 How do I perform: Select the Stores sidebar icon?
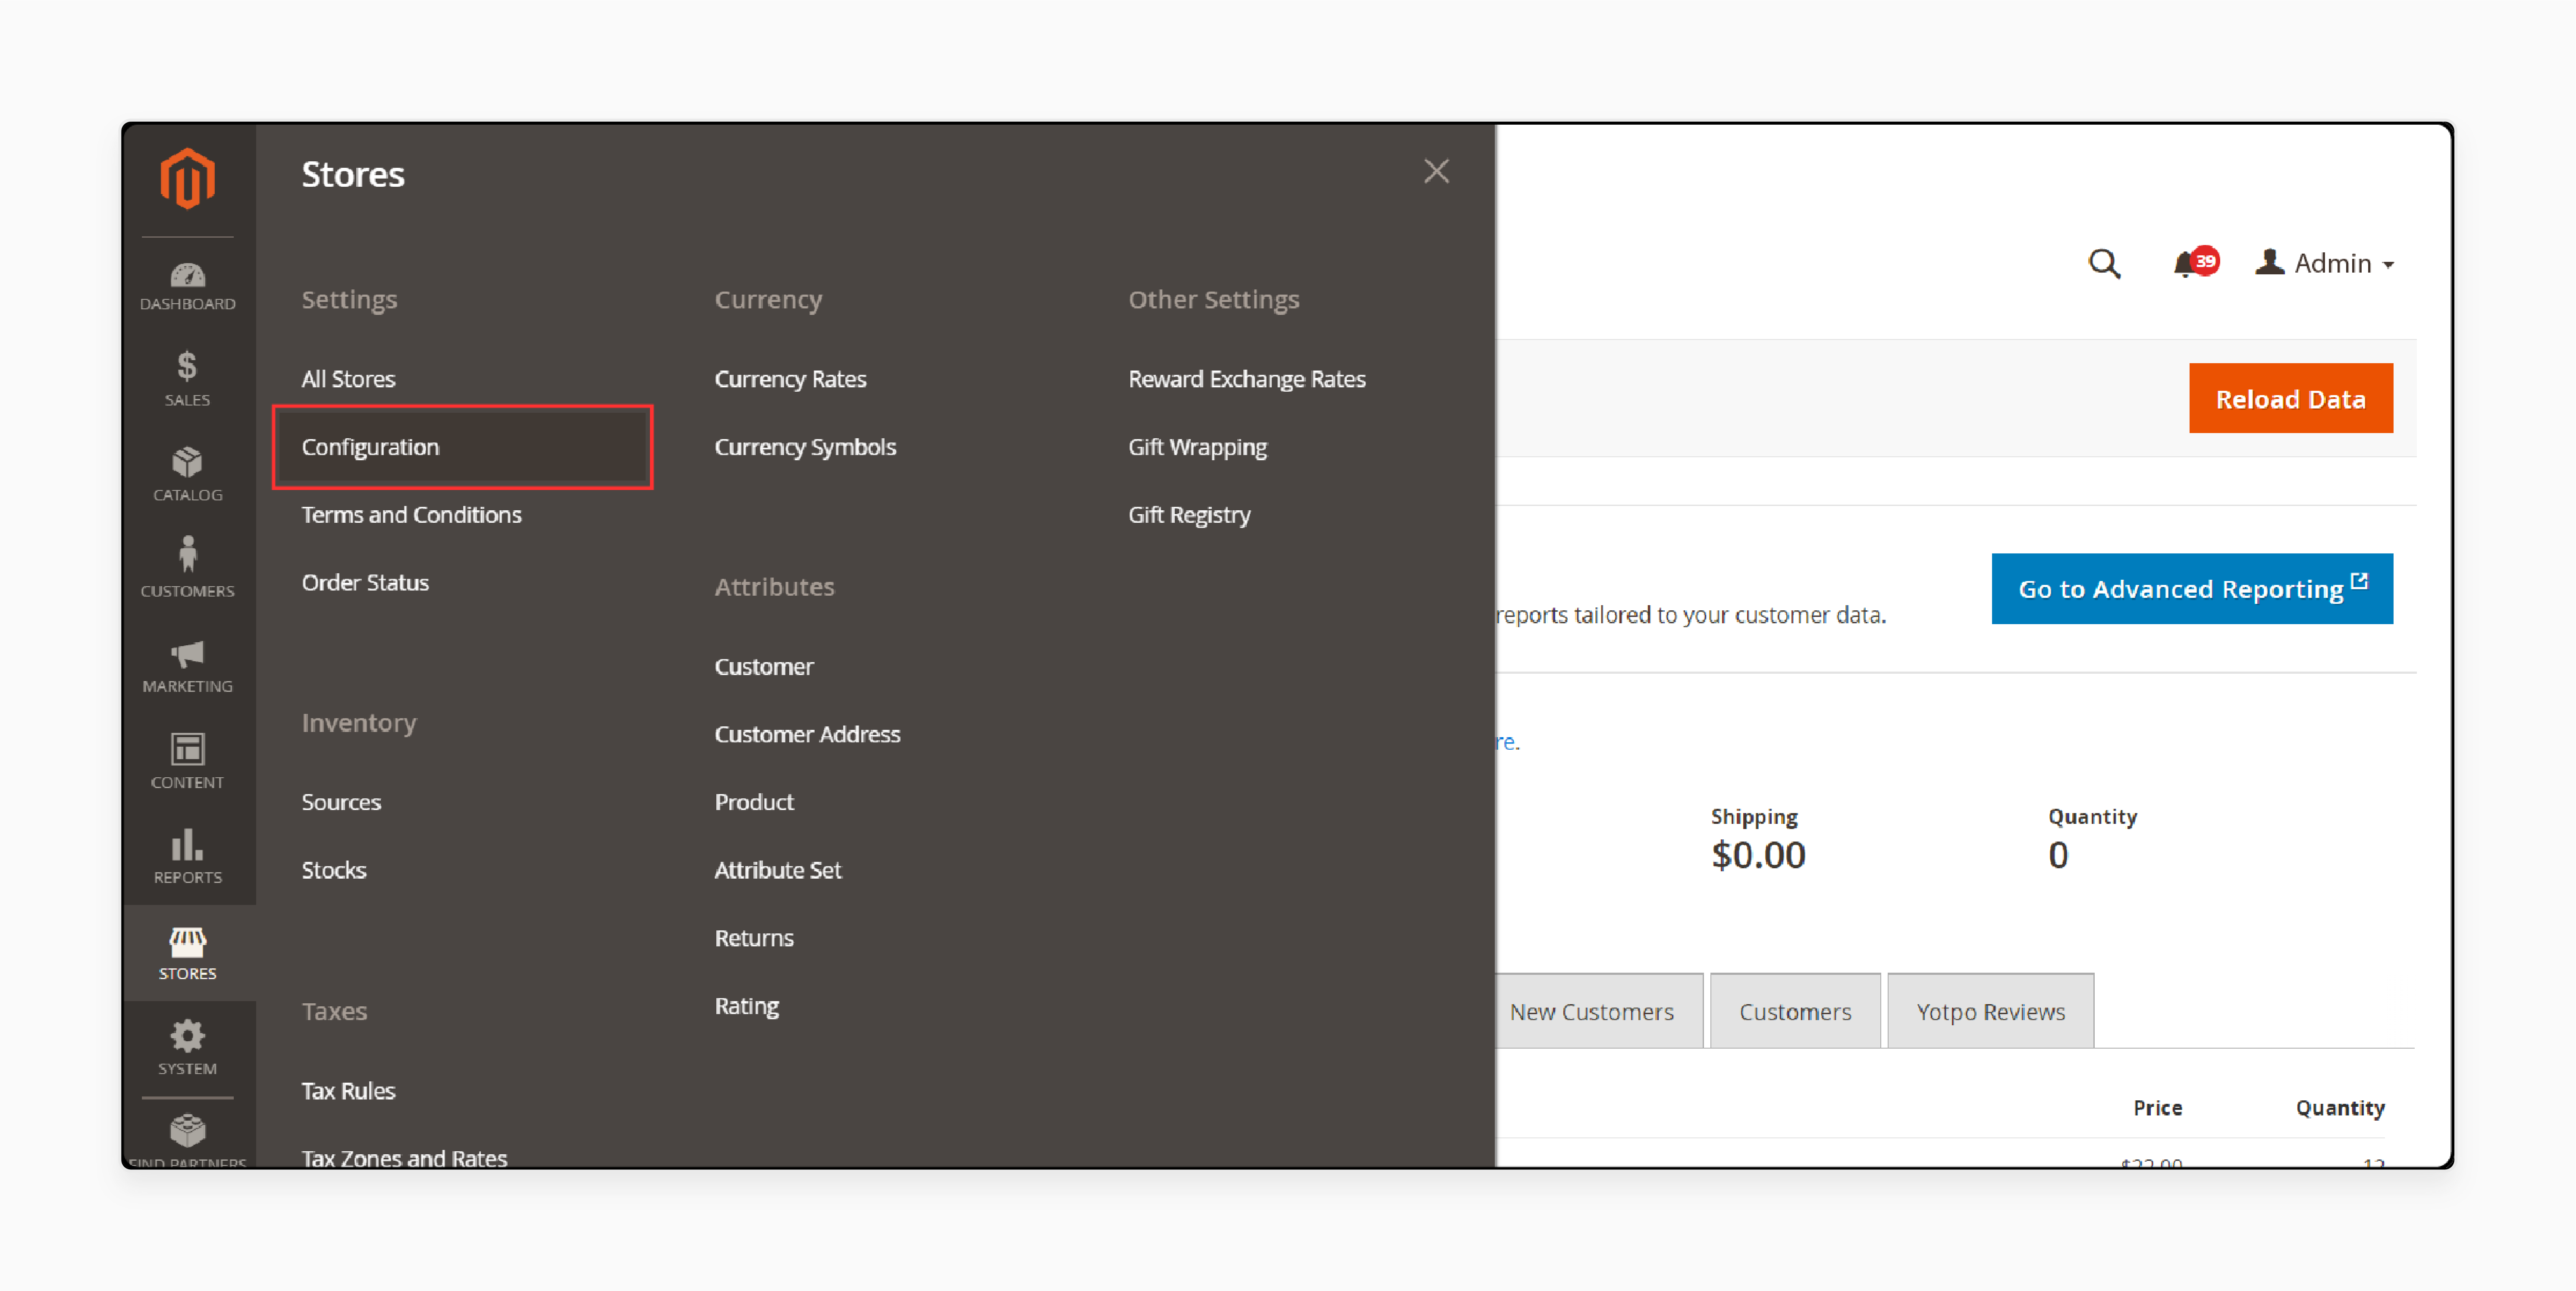[x=187, y=953]
